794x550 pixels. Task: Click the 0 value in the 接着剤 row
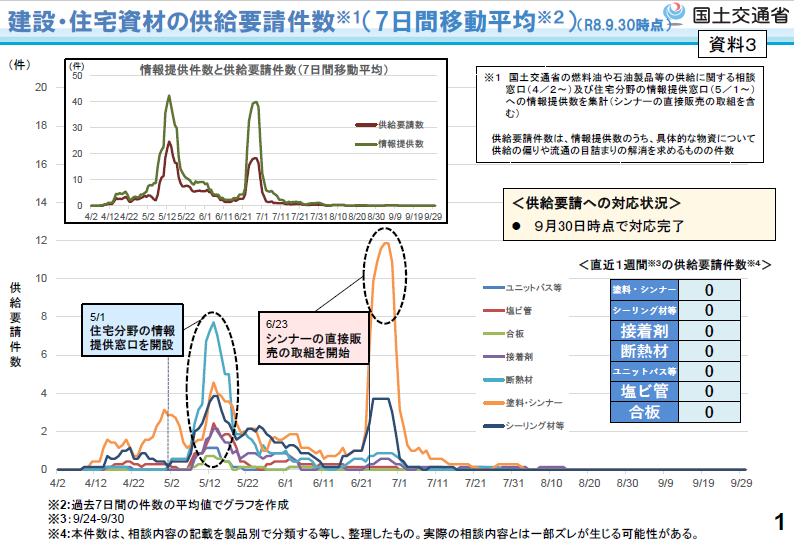pyautogui.click(x=709, y=331)
